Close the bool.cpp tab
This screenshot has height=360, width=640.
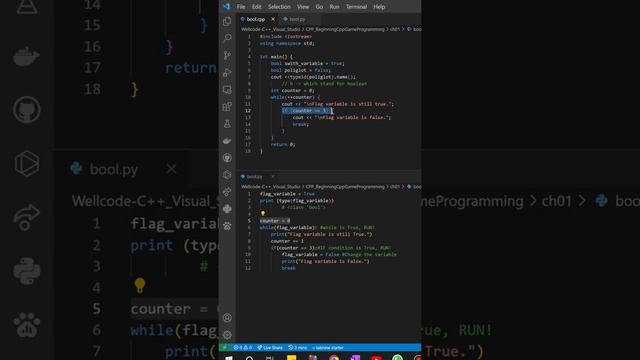click(273, 19)
